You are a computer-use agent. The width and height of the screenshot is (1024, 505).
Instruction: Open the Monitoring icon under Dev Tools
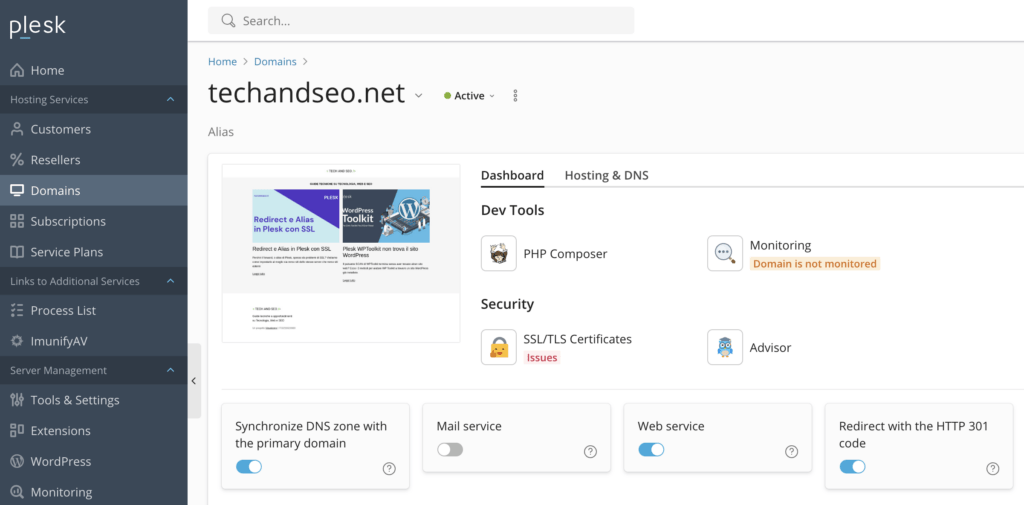click(725, 253)
